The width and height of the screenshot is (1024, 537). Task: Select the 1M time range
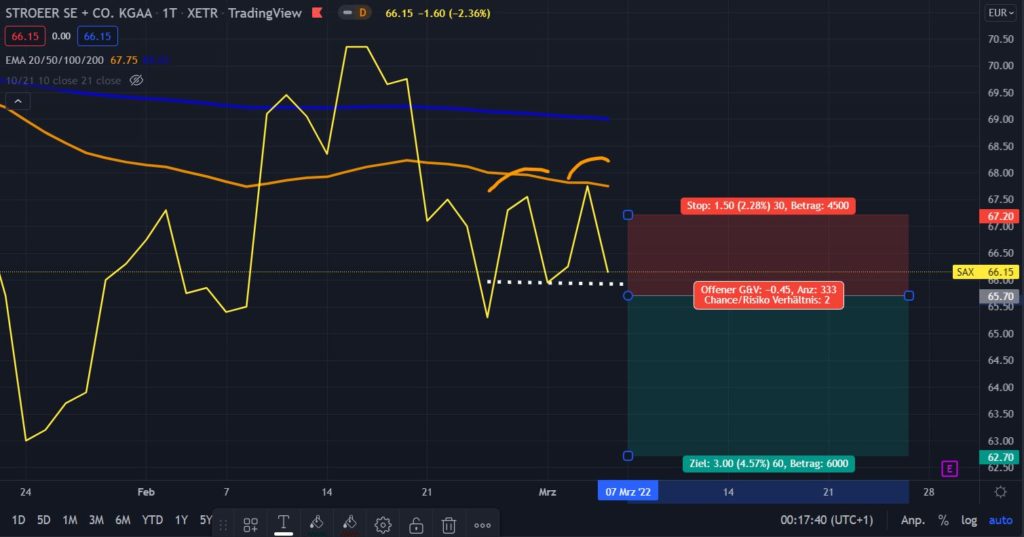coord(70,520)
